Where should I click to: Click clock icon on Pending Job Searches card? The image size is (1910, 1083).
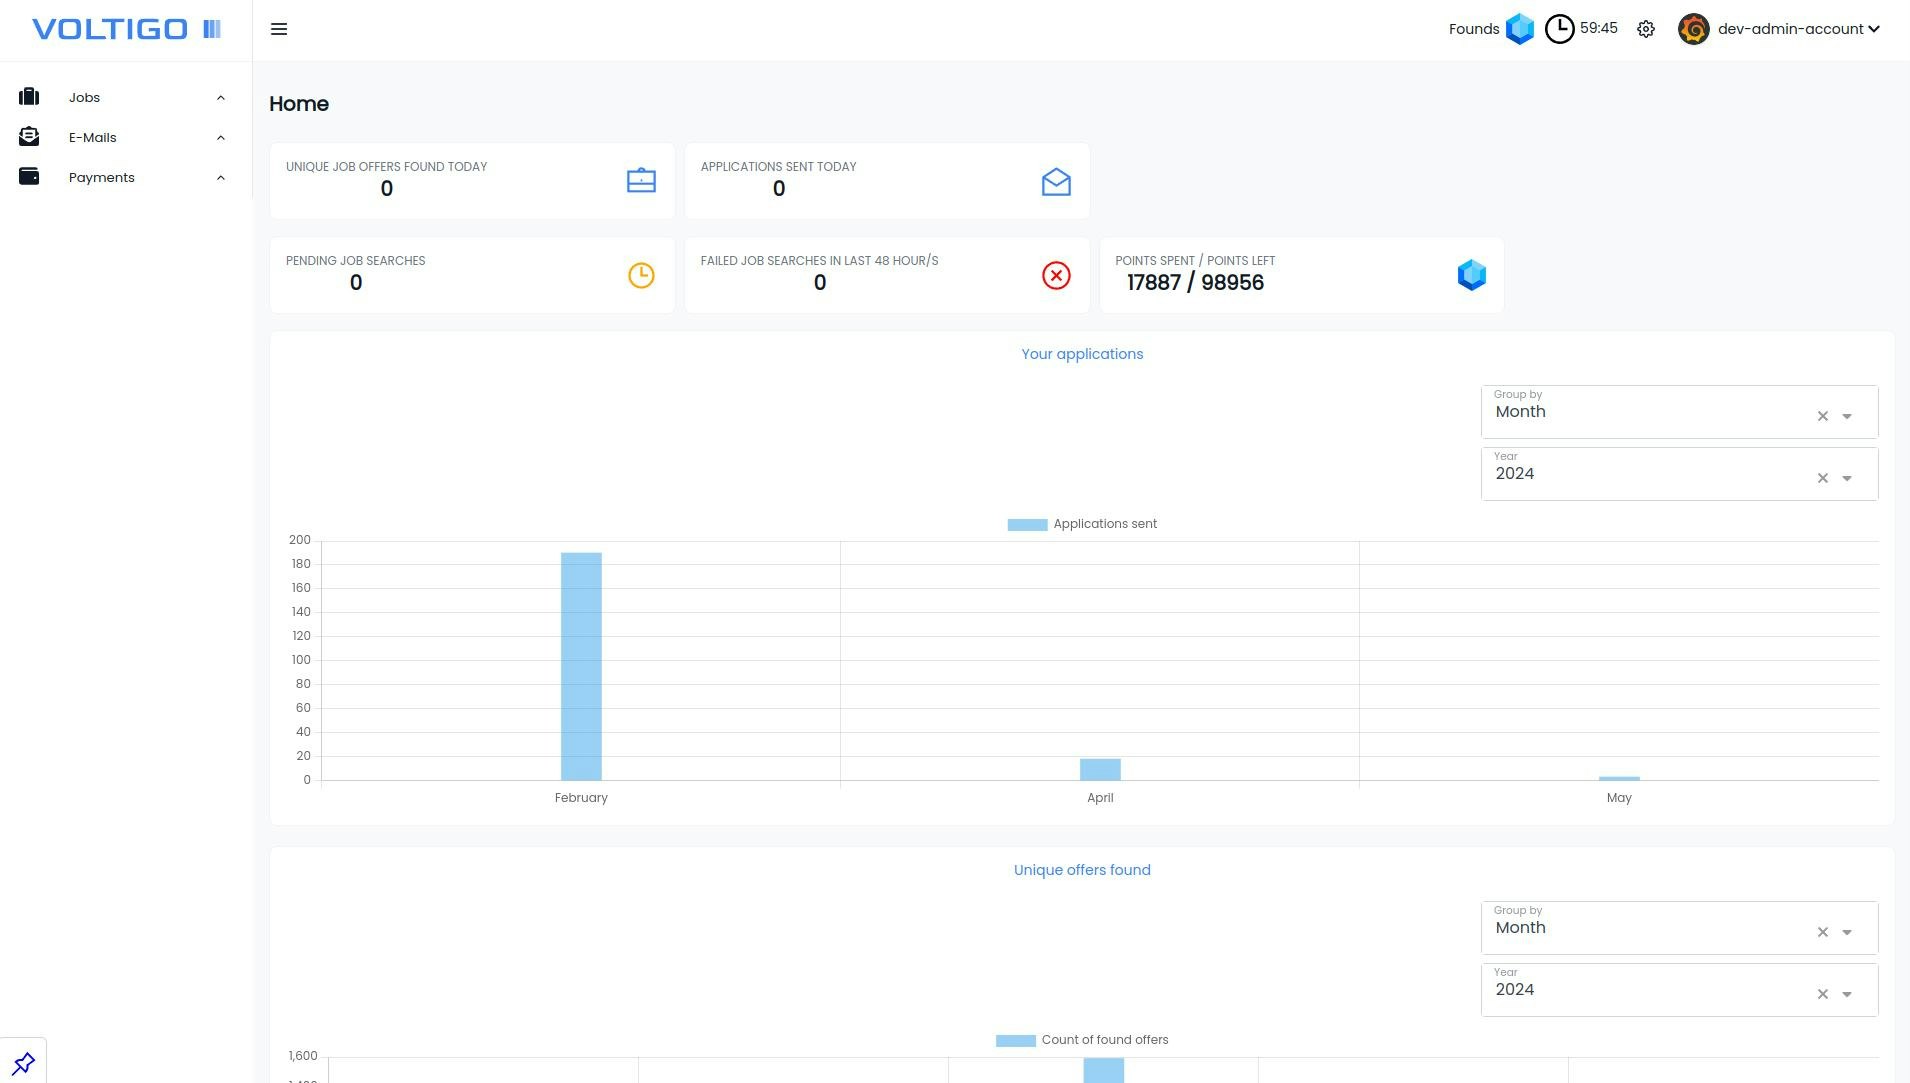point(641,275)
